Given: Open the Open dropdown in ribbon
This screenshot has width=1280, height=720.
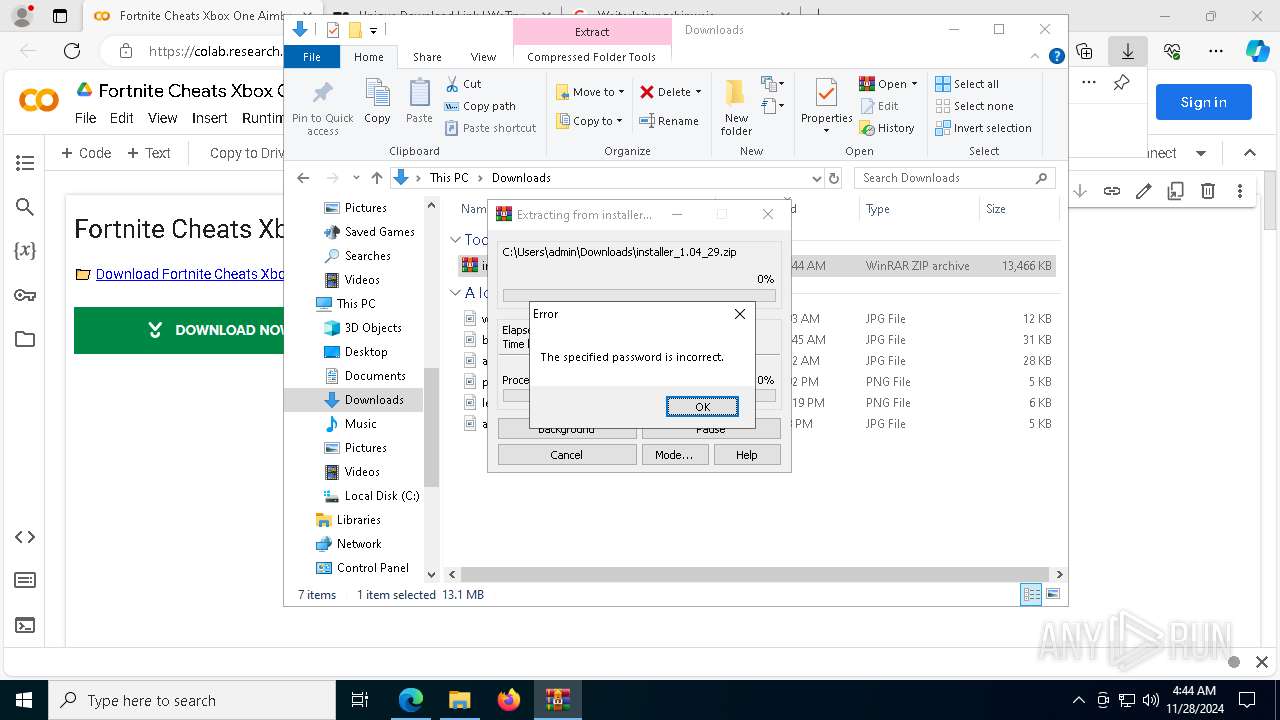Looking at the screenshot, I should coord(888,84).
